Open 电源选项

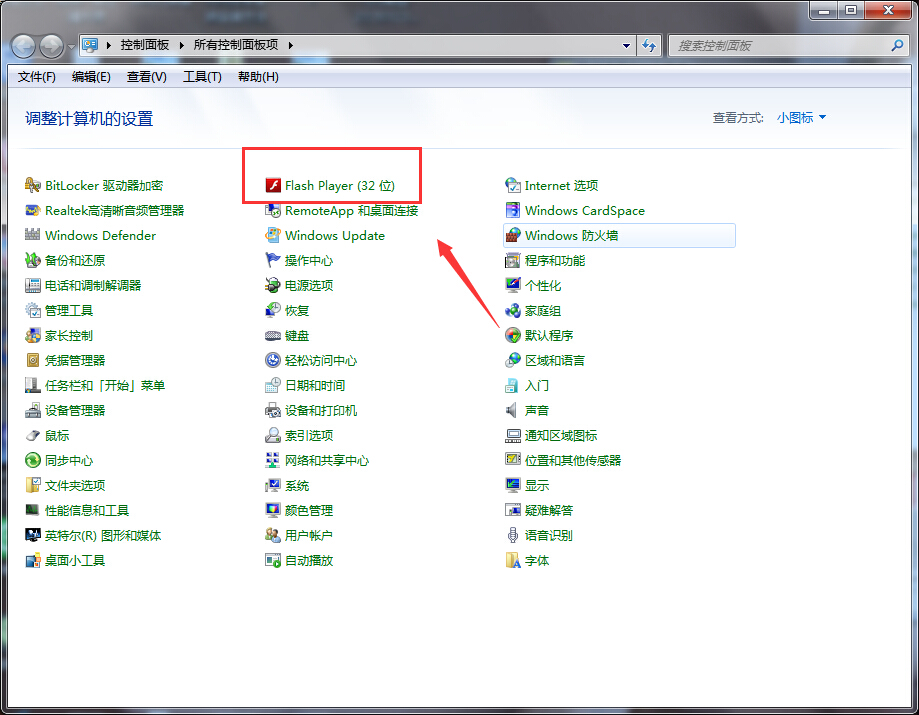[312, 285]
